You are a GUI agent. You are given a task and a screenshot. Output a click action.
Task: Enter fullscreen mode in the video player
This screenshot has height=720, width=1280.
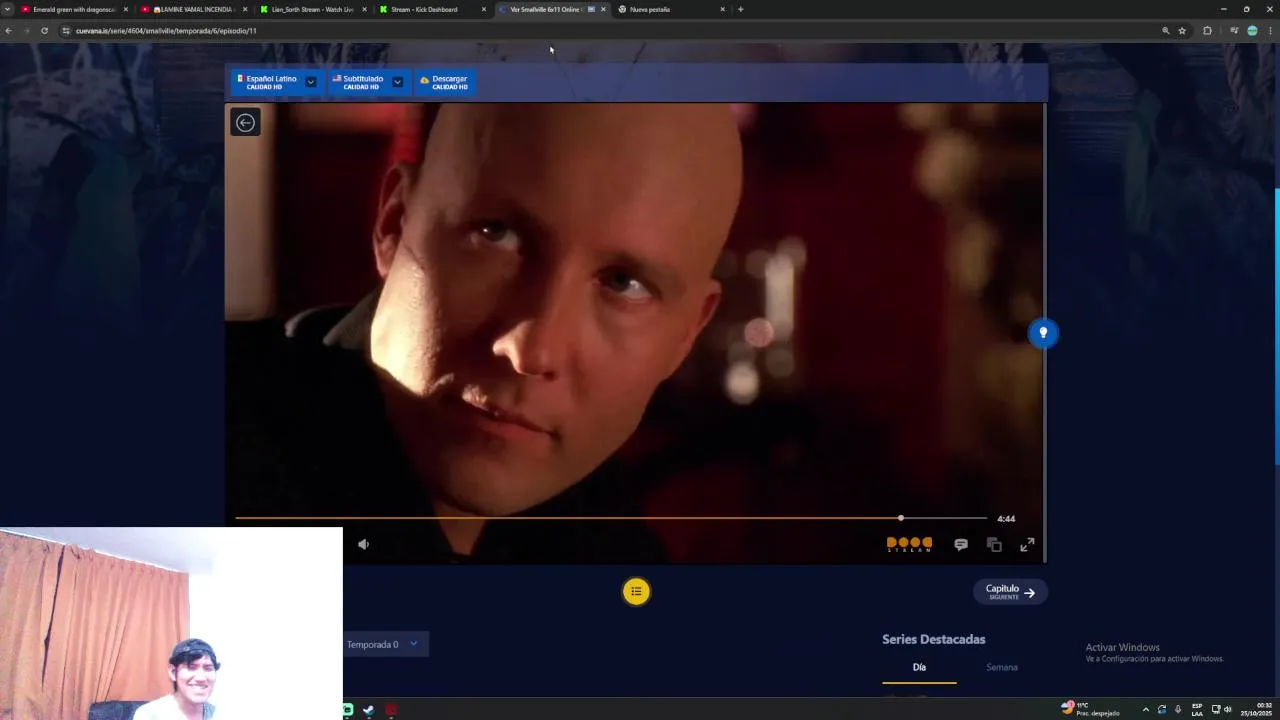click(1027, 545)
